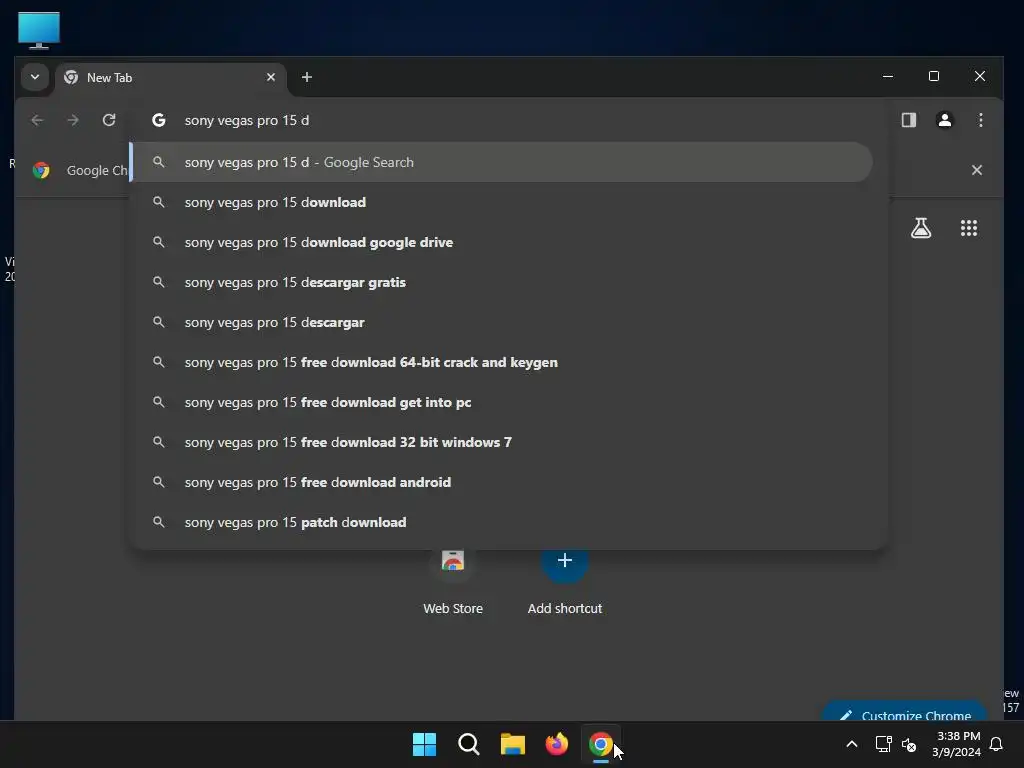Choose suggestion 'free download android'
1024x768 pixels.
click(x=502, y=482)
